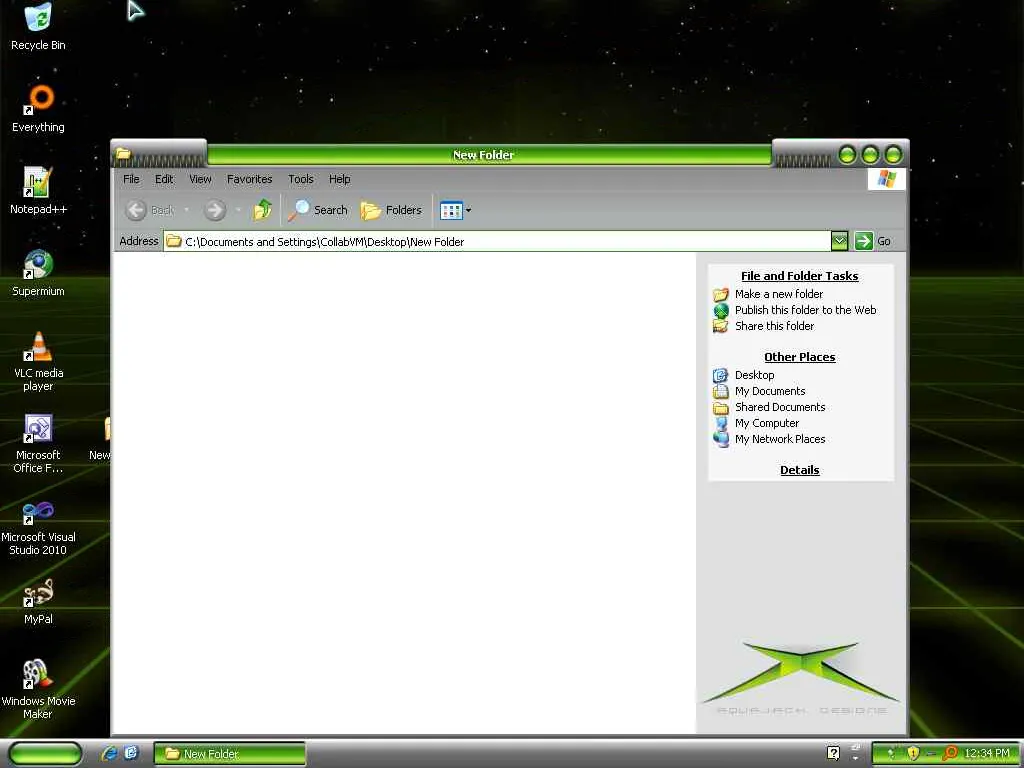The image size is (1024, 768).
Task: Click the folder icon in the title bar
Action: tap(123, 154)
